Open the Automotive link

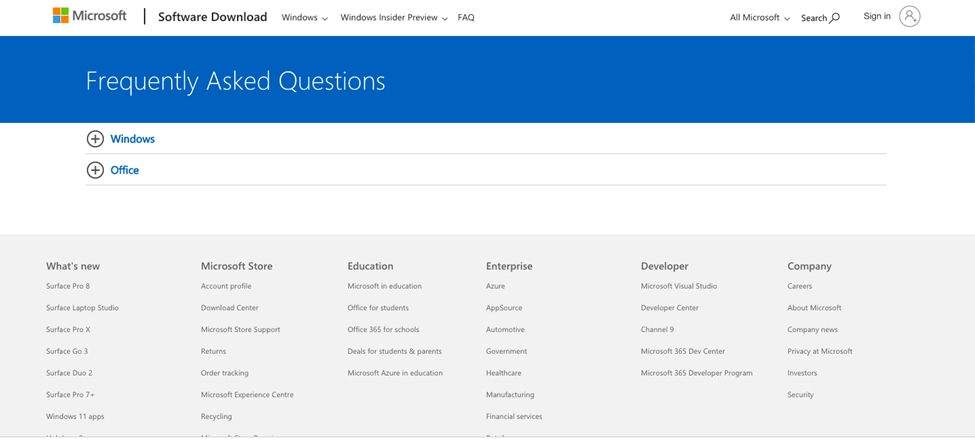coord(505,329)
